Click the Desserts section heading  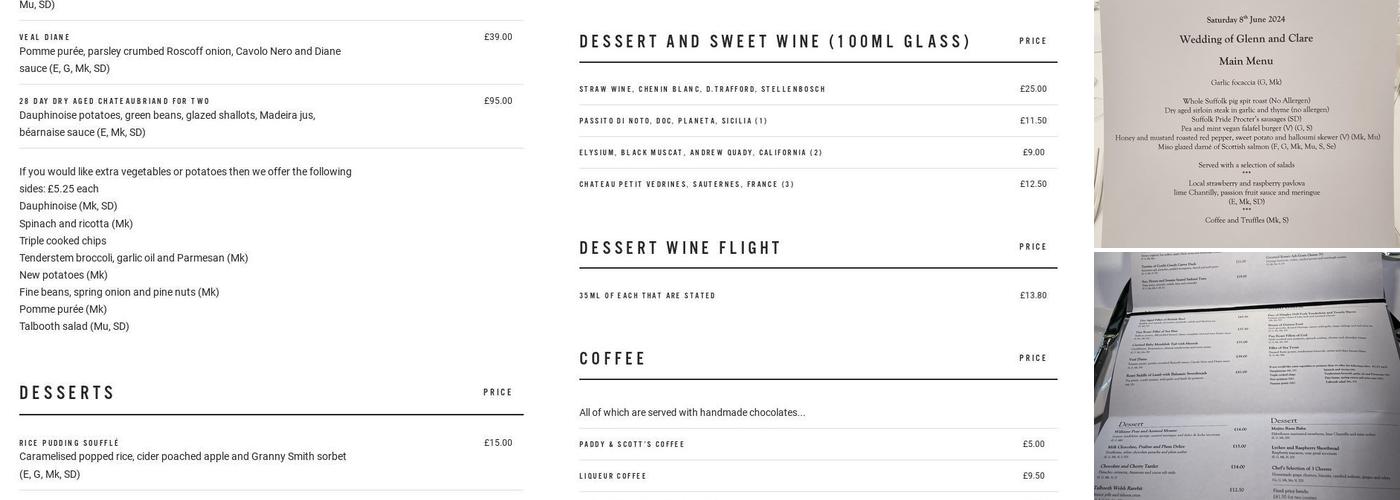click(x=68, y=393)
